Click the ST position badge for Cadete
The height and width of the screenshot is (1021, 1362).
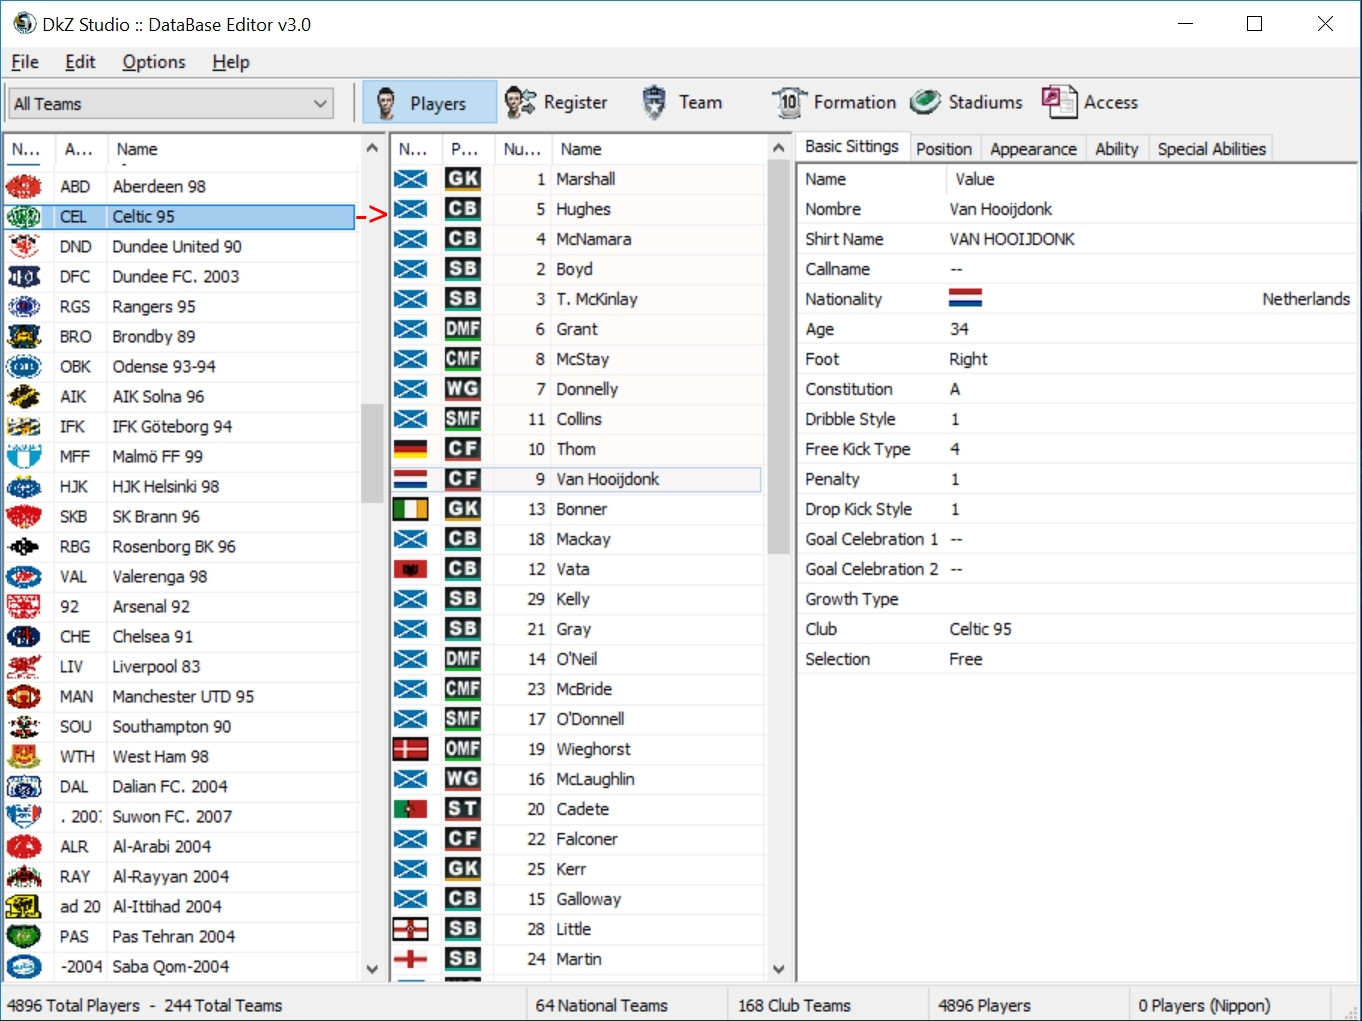coord(463,809)
